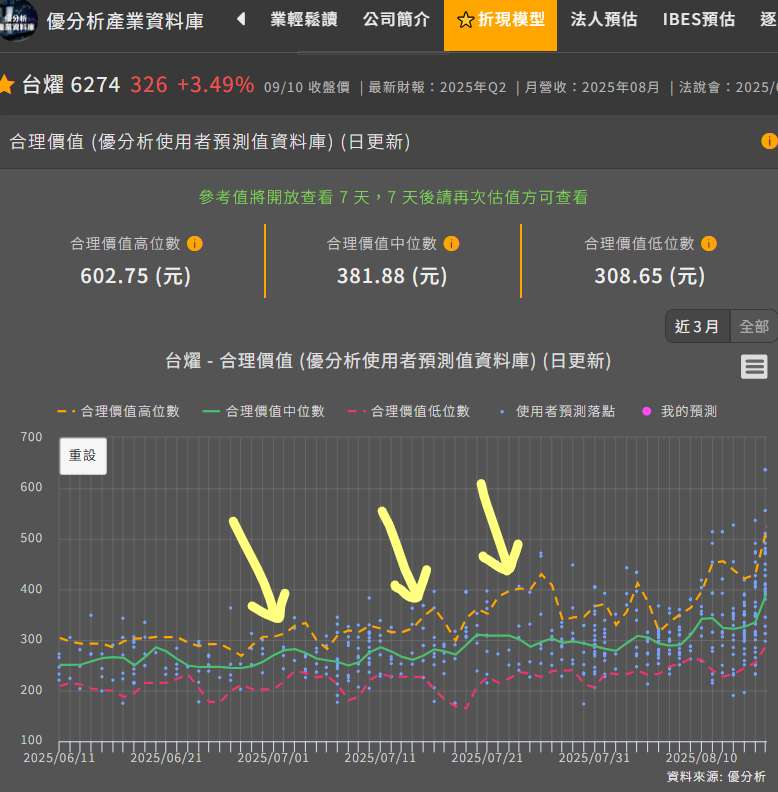Click the 381.88 (元) median value

point(392,276)
